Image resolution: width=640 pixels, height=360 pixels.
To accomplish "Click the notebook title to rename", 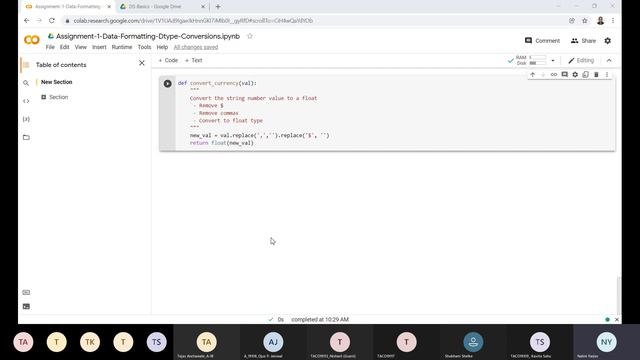I will (x=148, y=36).
